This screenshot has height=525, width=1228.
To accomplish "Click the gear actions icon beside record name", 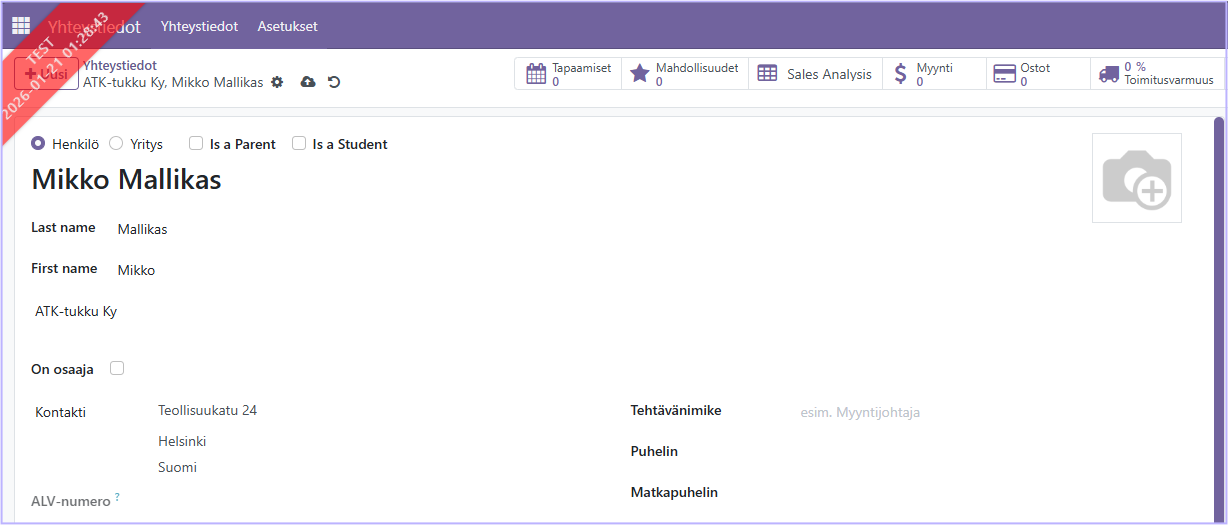I will 277,82.
